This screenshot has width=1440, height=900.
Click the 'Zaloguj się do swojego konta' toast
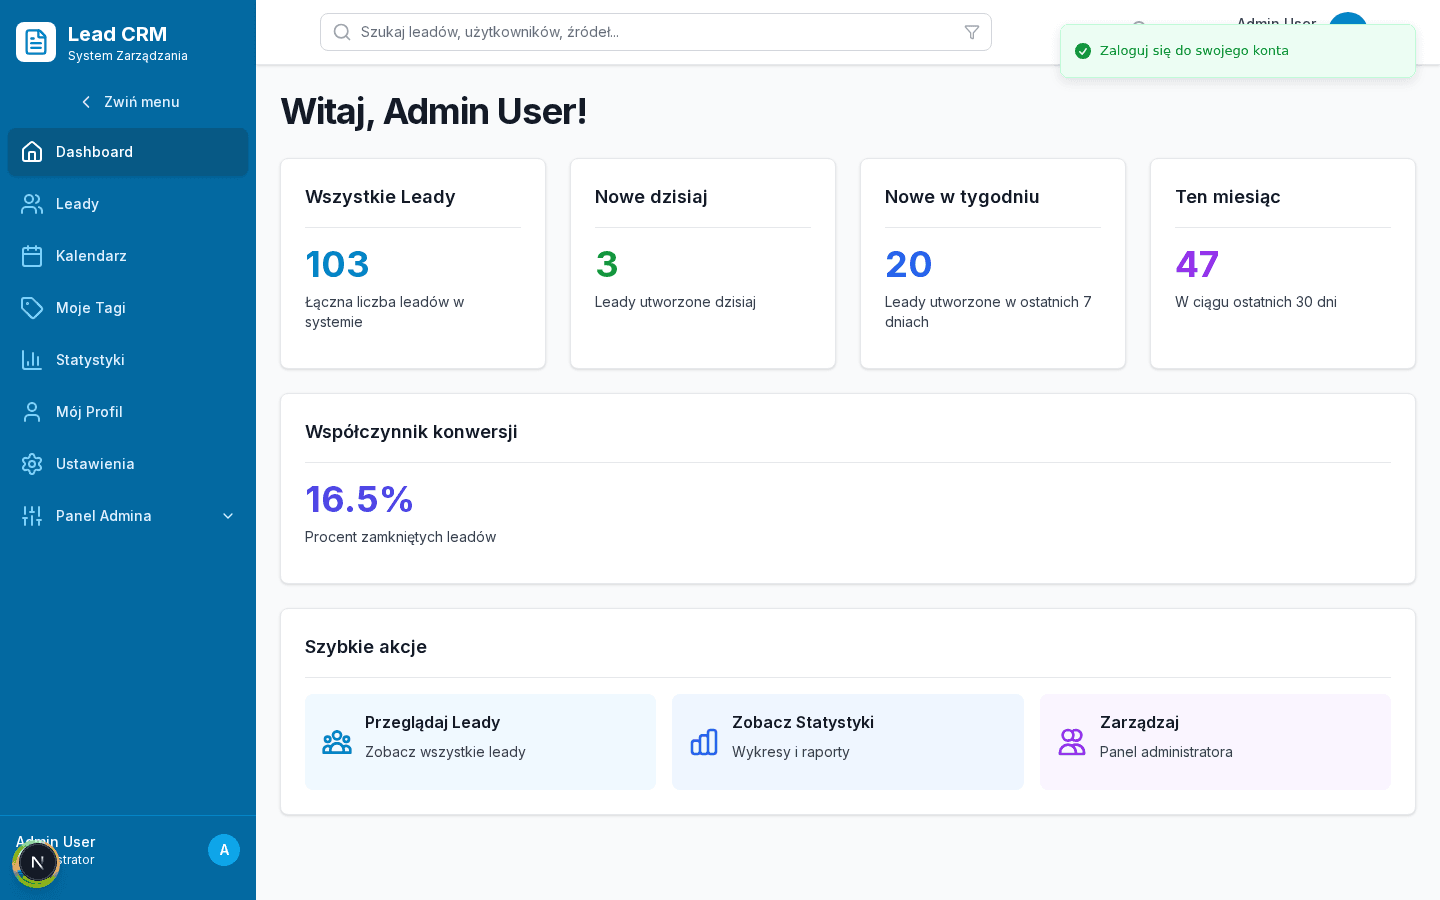coord(1238,51)
